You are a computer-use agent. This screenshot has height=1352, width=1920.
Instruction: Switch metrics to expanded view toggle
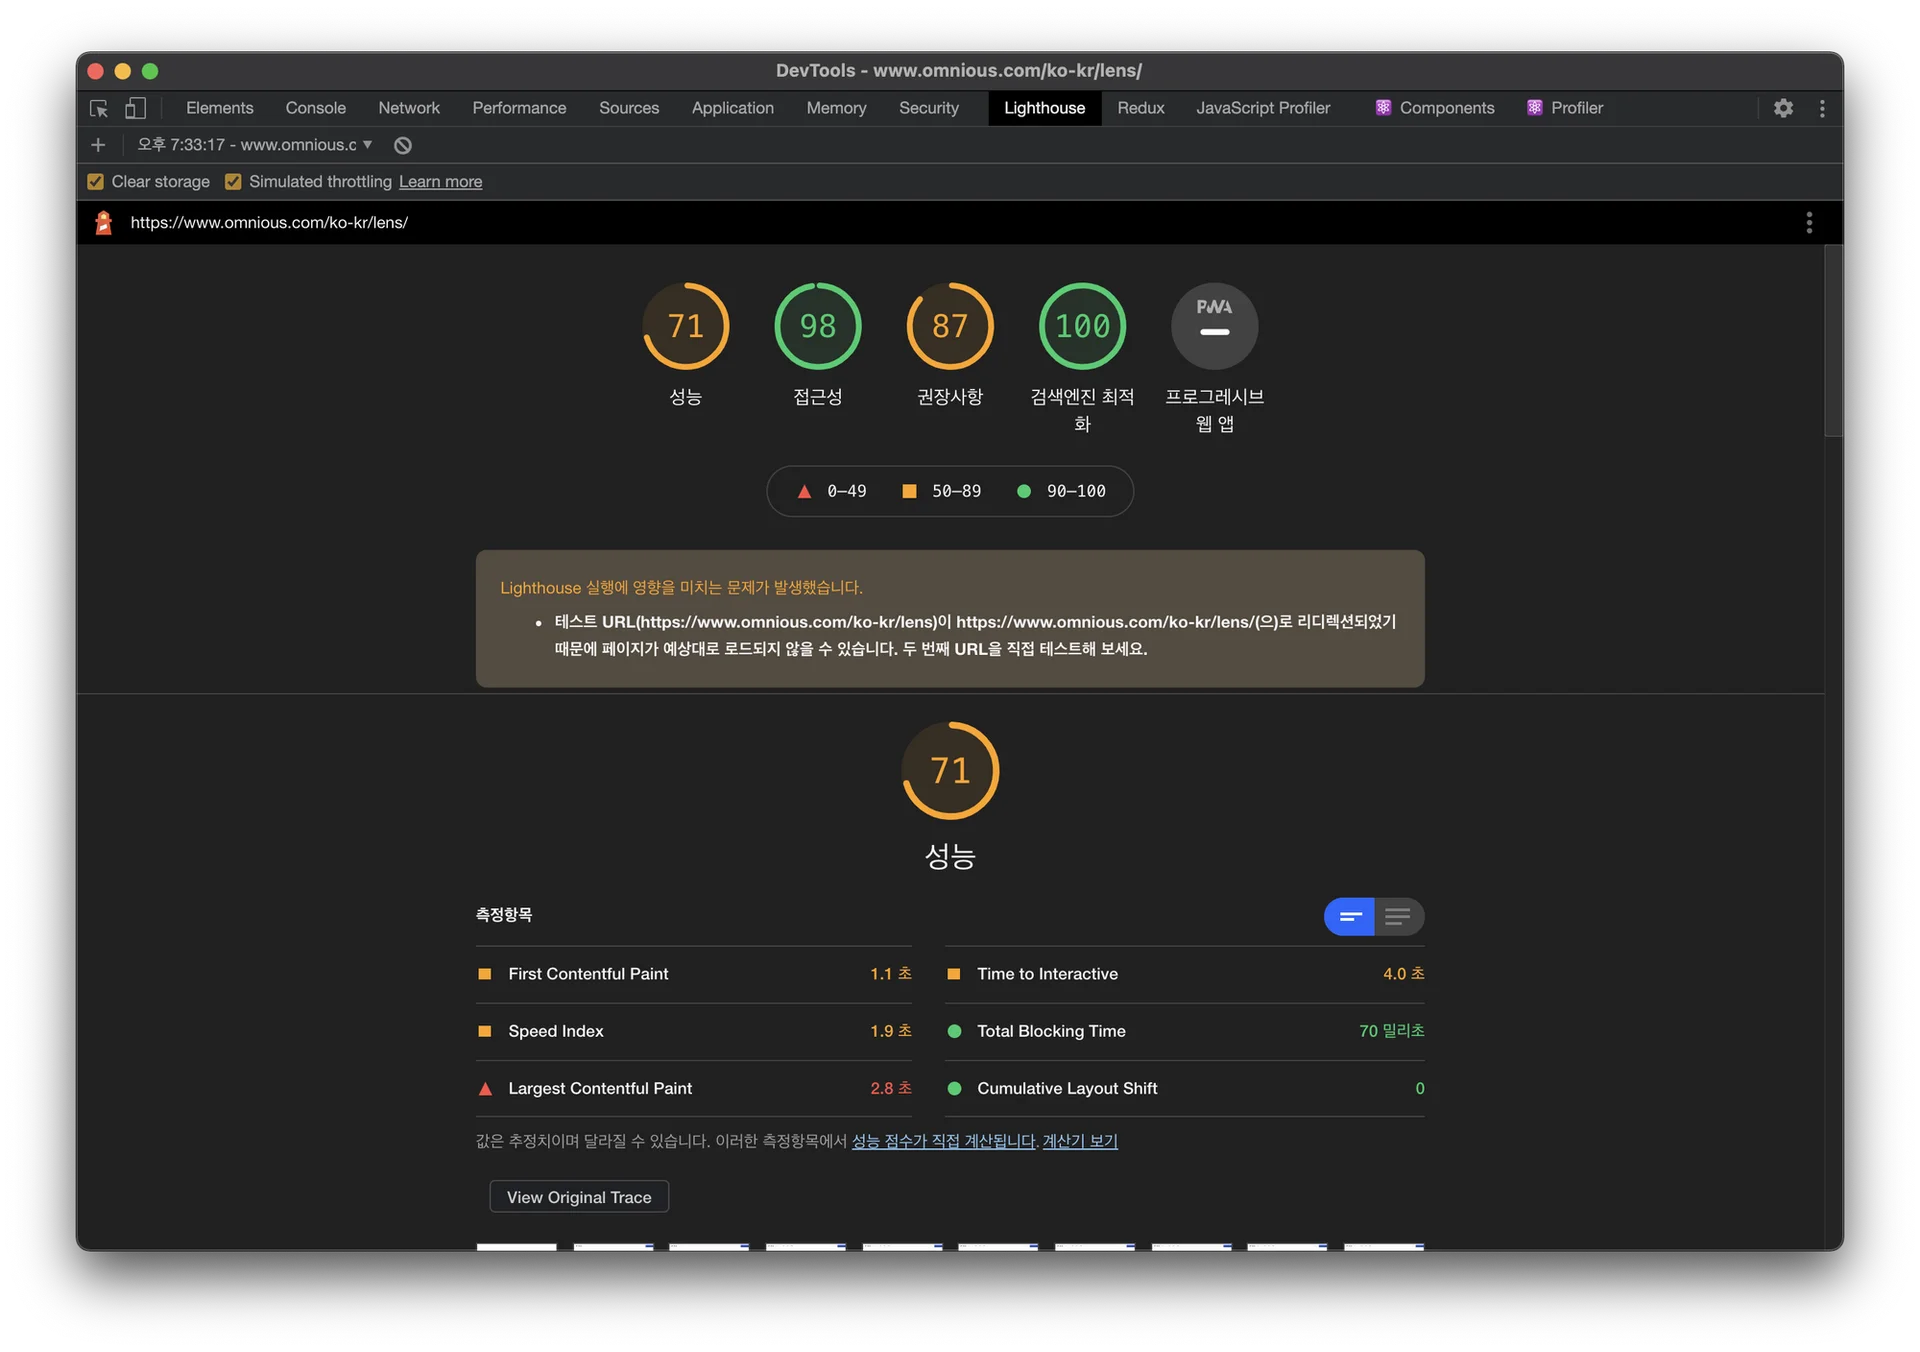click(x=1398, y=916)
